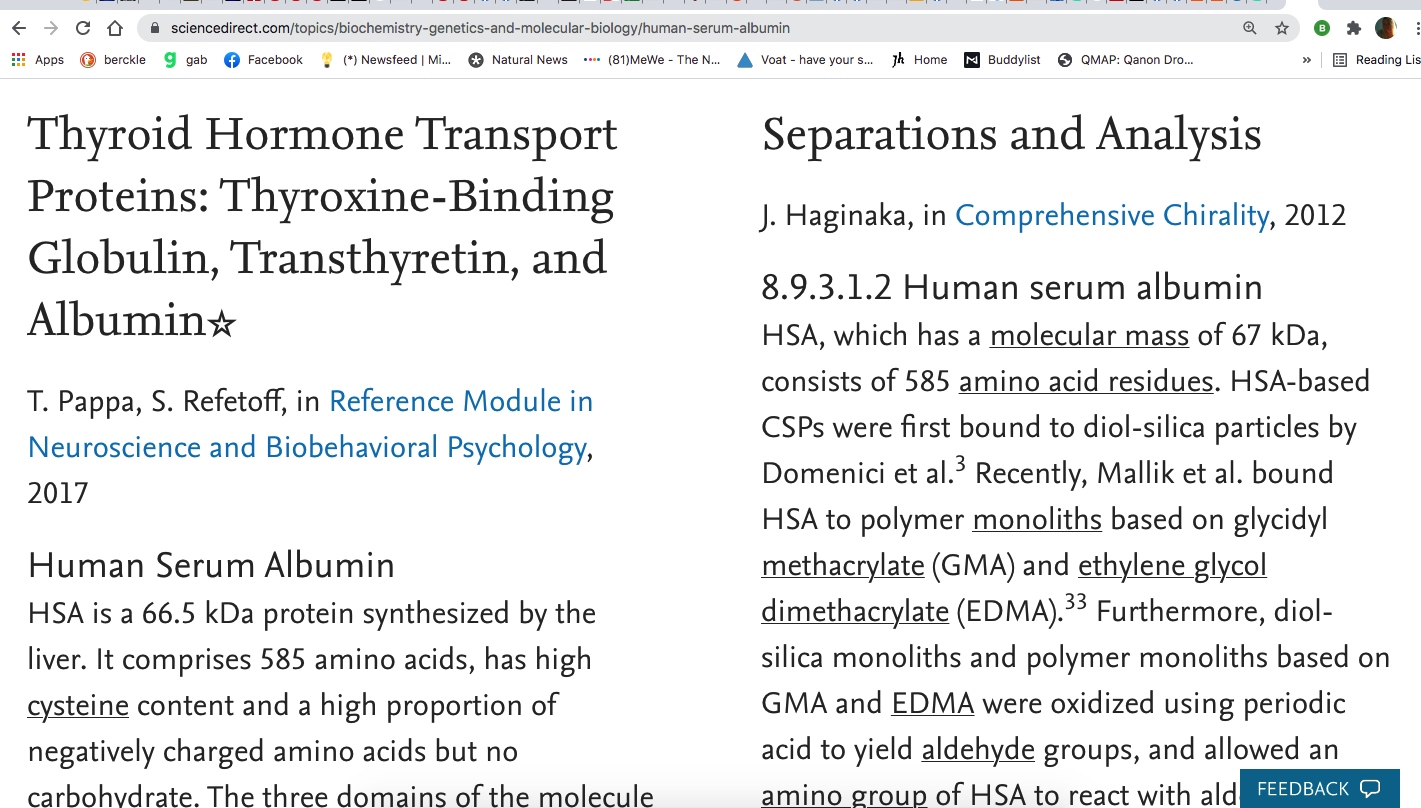Open the Comprehensive Chirality link
1421x808 pixels.
coord(1112,215)
